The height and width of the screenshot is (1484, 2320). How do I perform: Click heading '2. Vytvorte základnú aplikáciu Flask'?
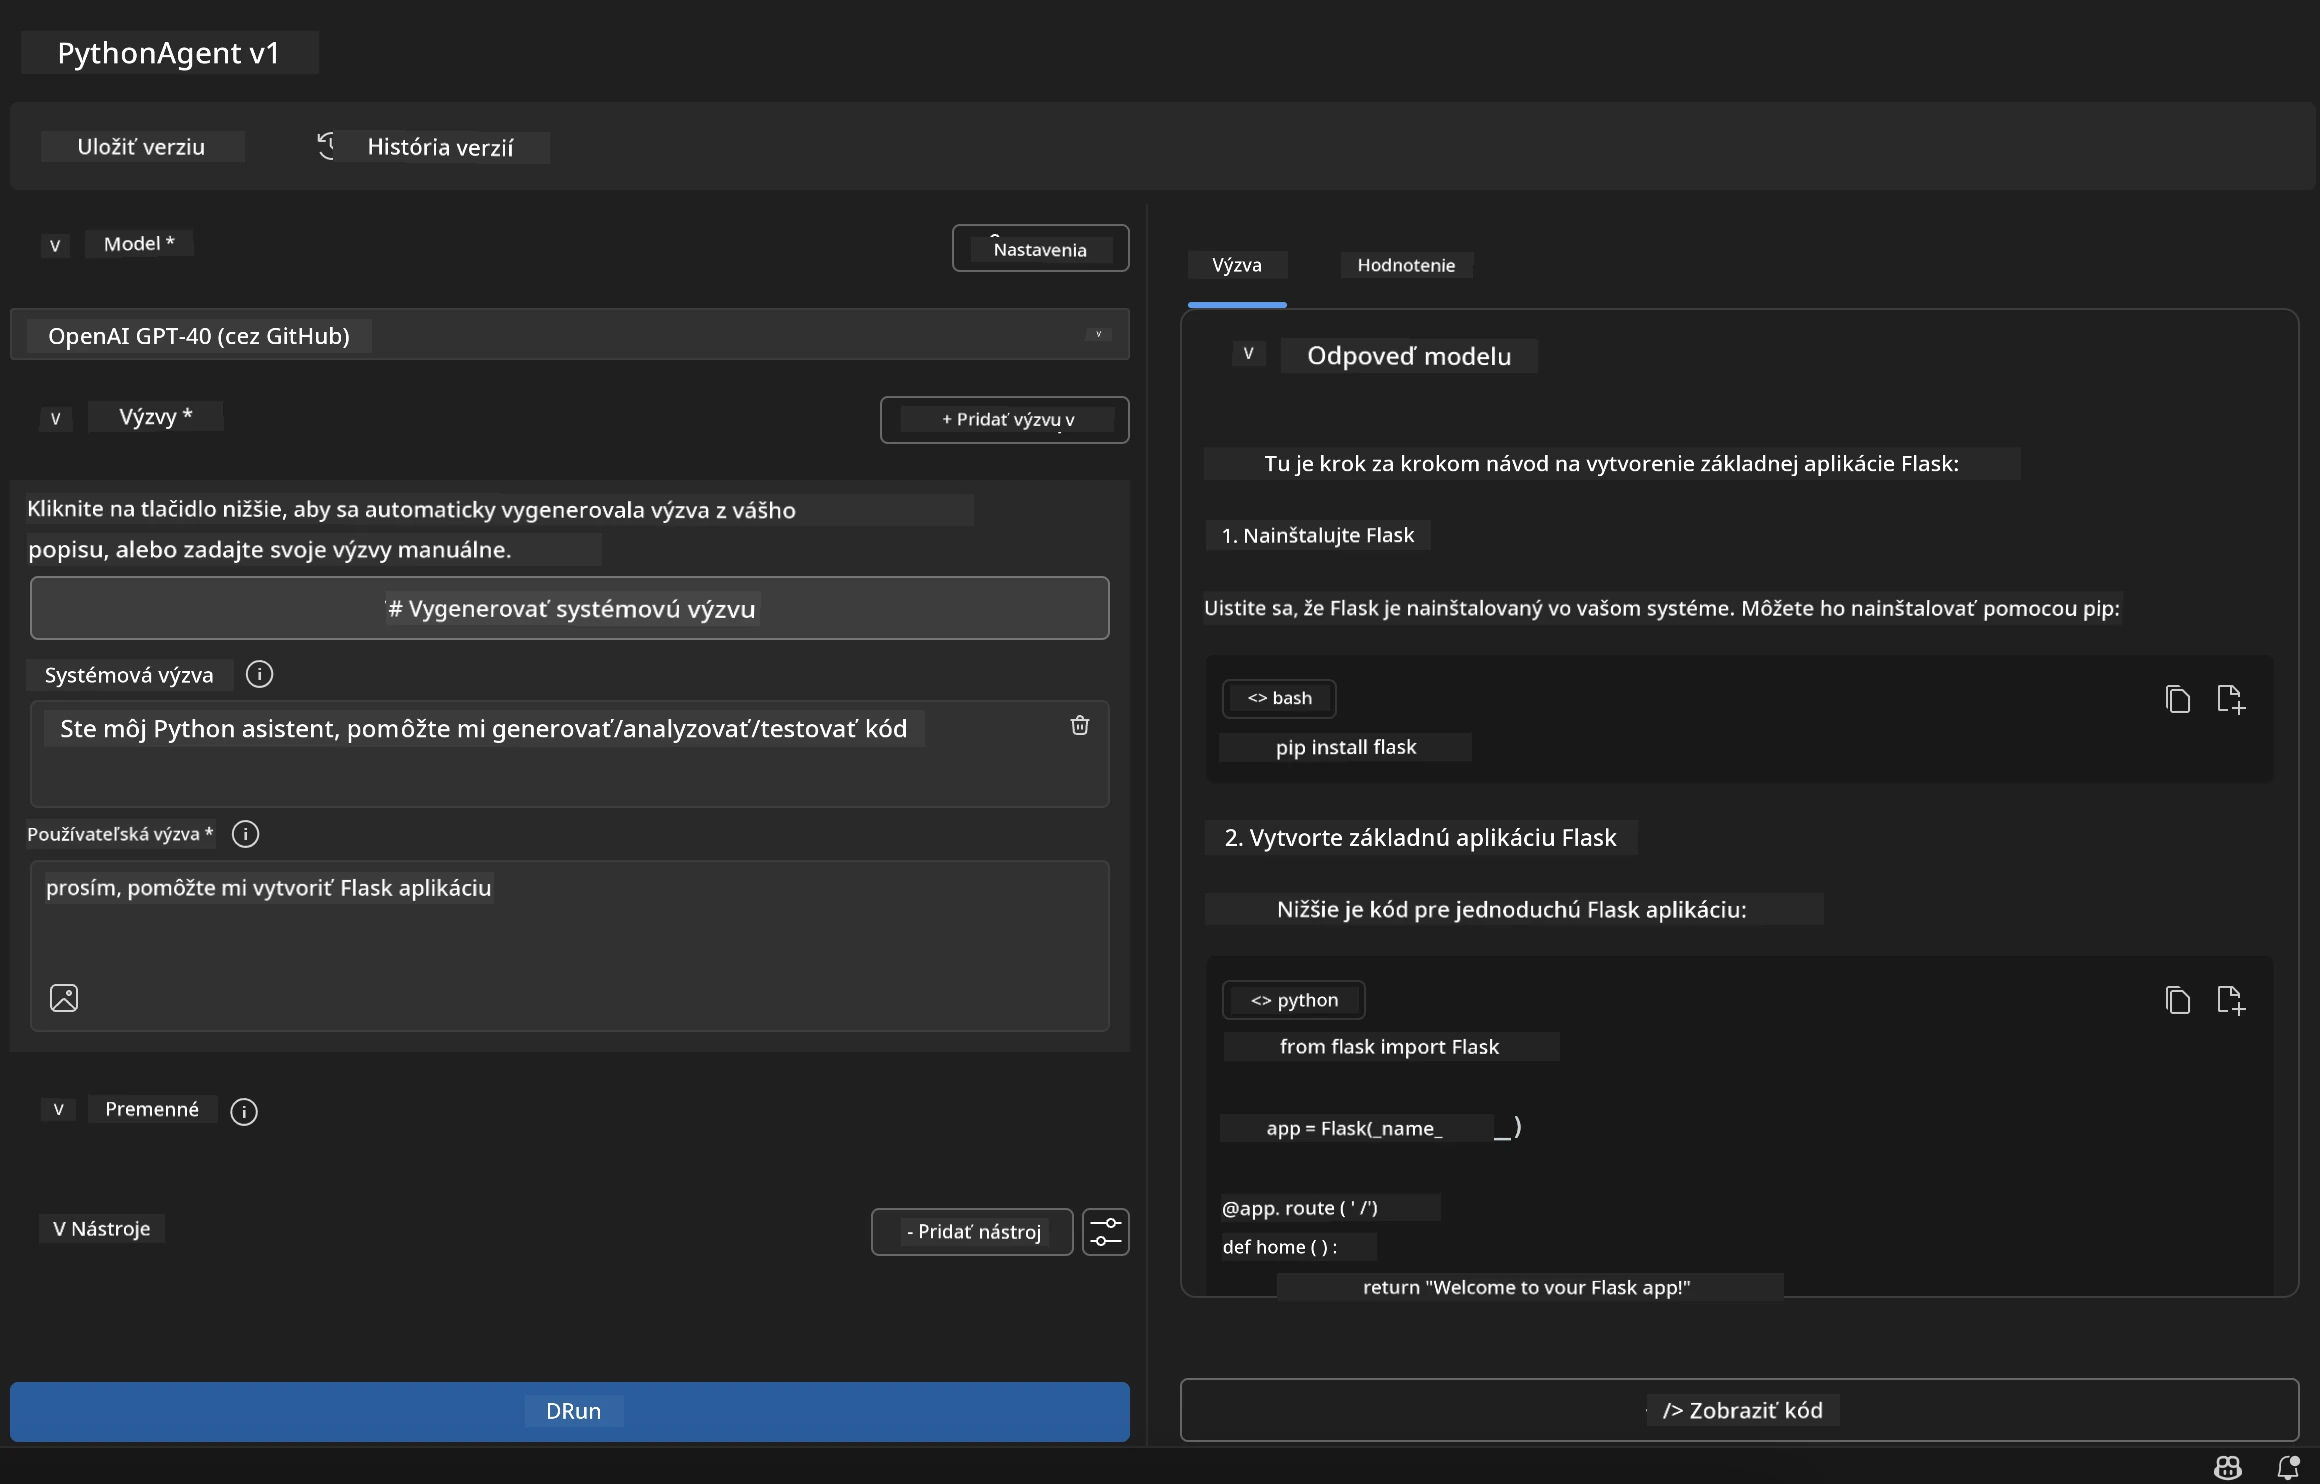tap(1420, 838)
